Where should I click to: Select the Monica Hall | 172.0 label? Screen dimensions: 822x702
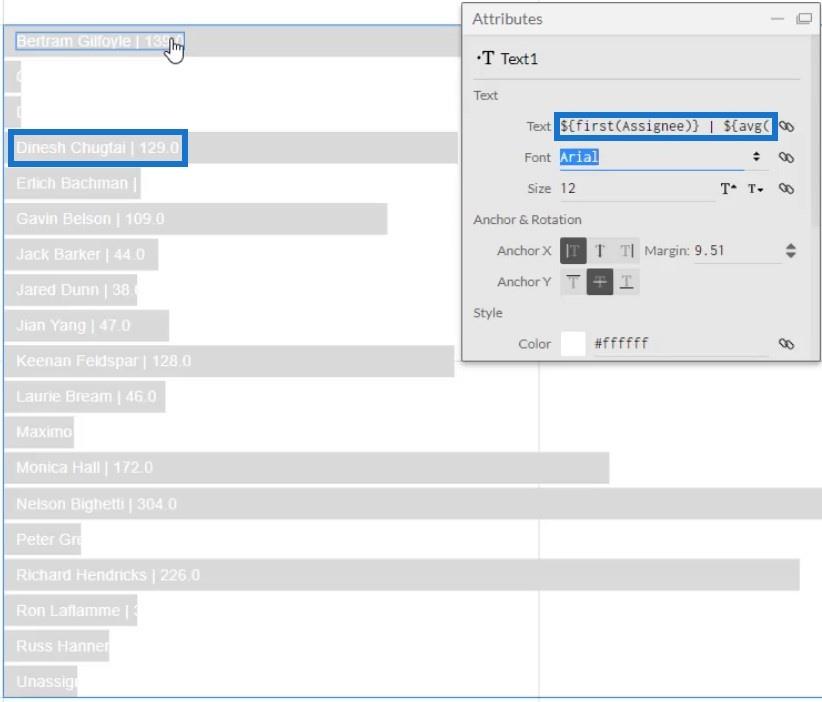(x=84, y=468)
